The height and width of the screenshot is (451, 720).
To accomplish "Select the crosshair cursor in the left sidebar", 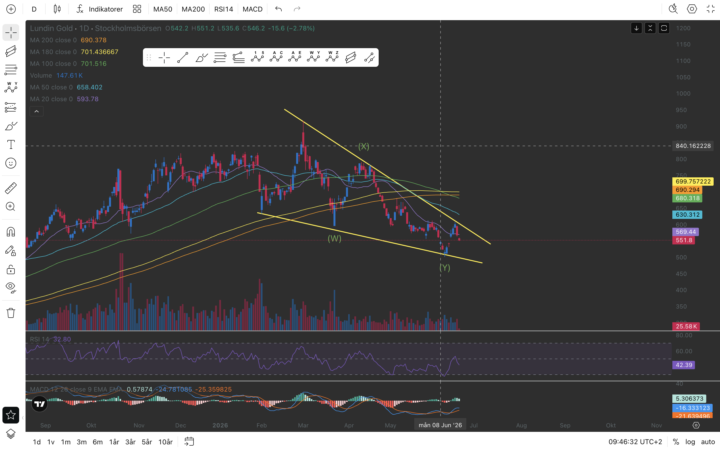I will pyautogui.click(x=11, y=32).
